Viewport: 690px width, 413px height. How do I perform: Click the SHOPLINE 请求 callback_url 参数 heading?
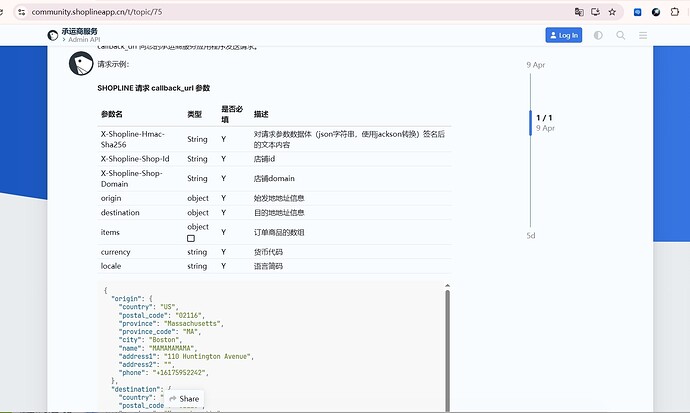pos(154,88)
